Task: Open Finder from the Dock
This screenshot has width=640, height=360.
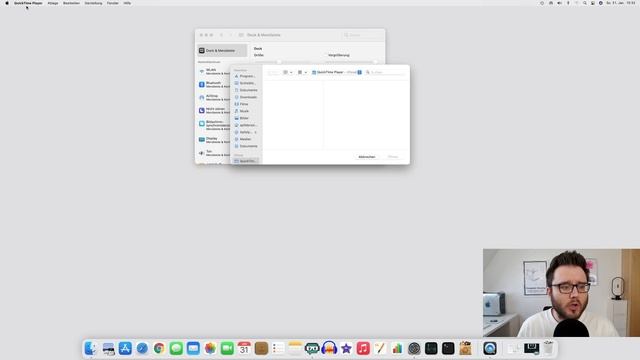Action: (91, 349)
